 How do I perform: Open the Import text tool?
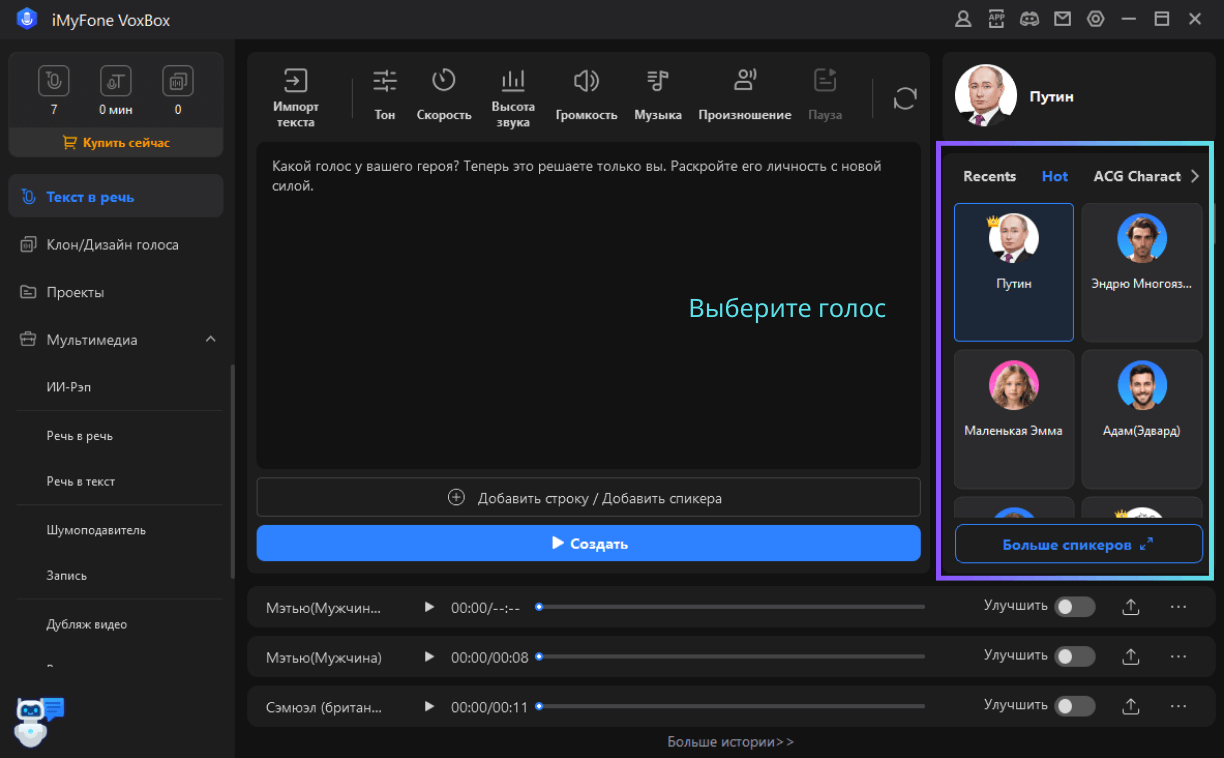[x=295, y=97]
